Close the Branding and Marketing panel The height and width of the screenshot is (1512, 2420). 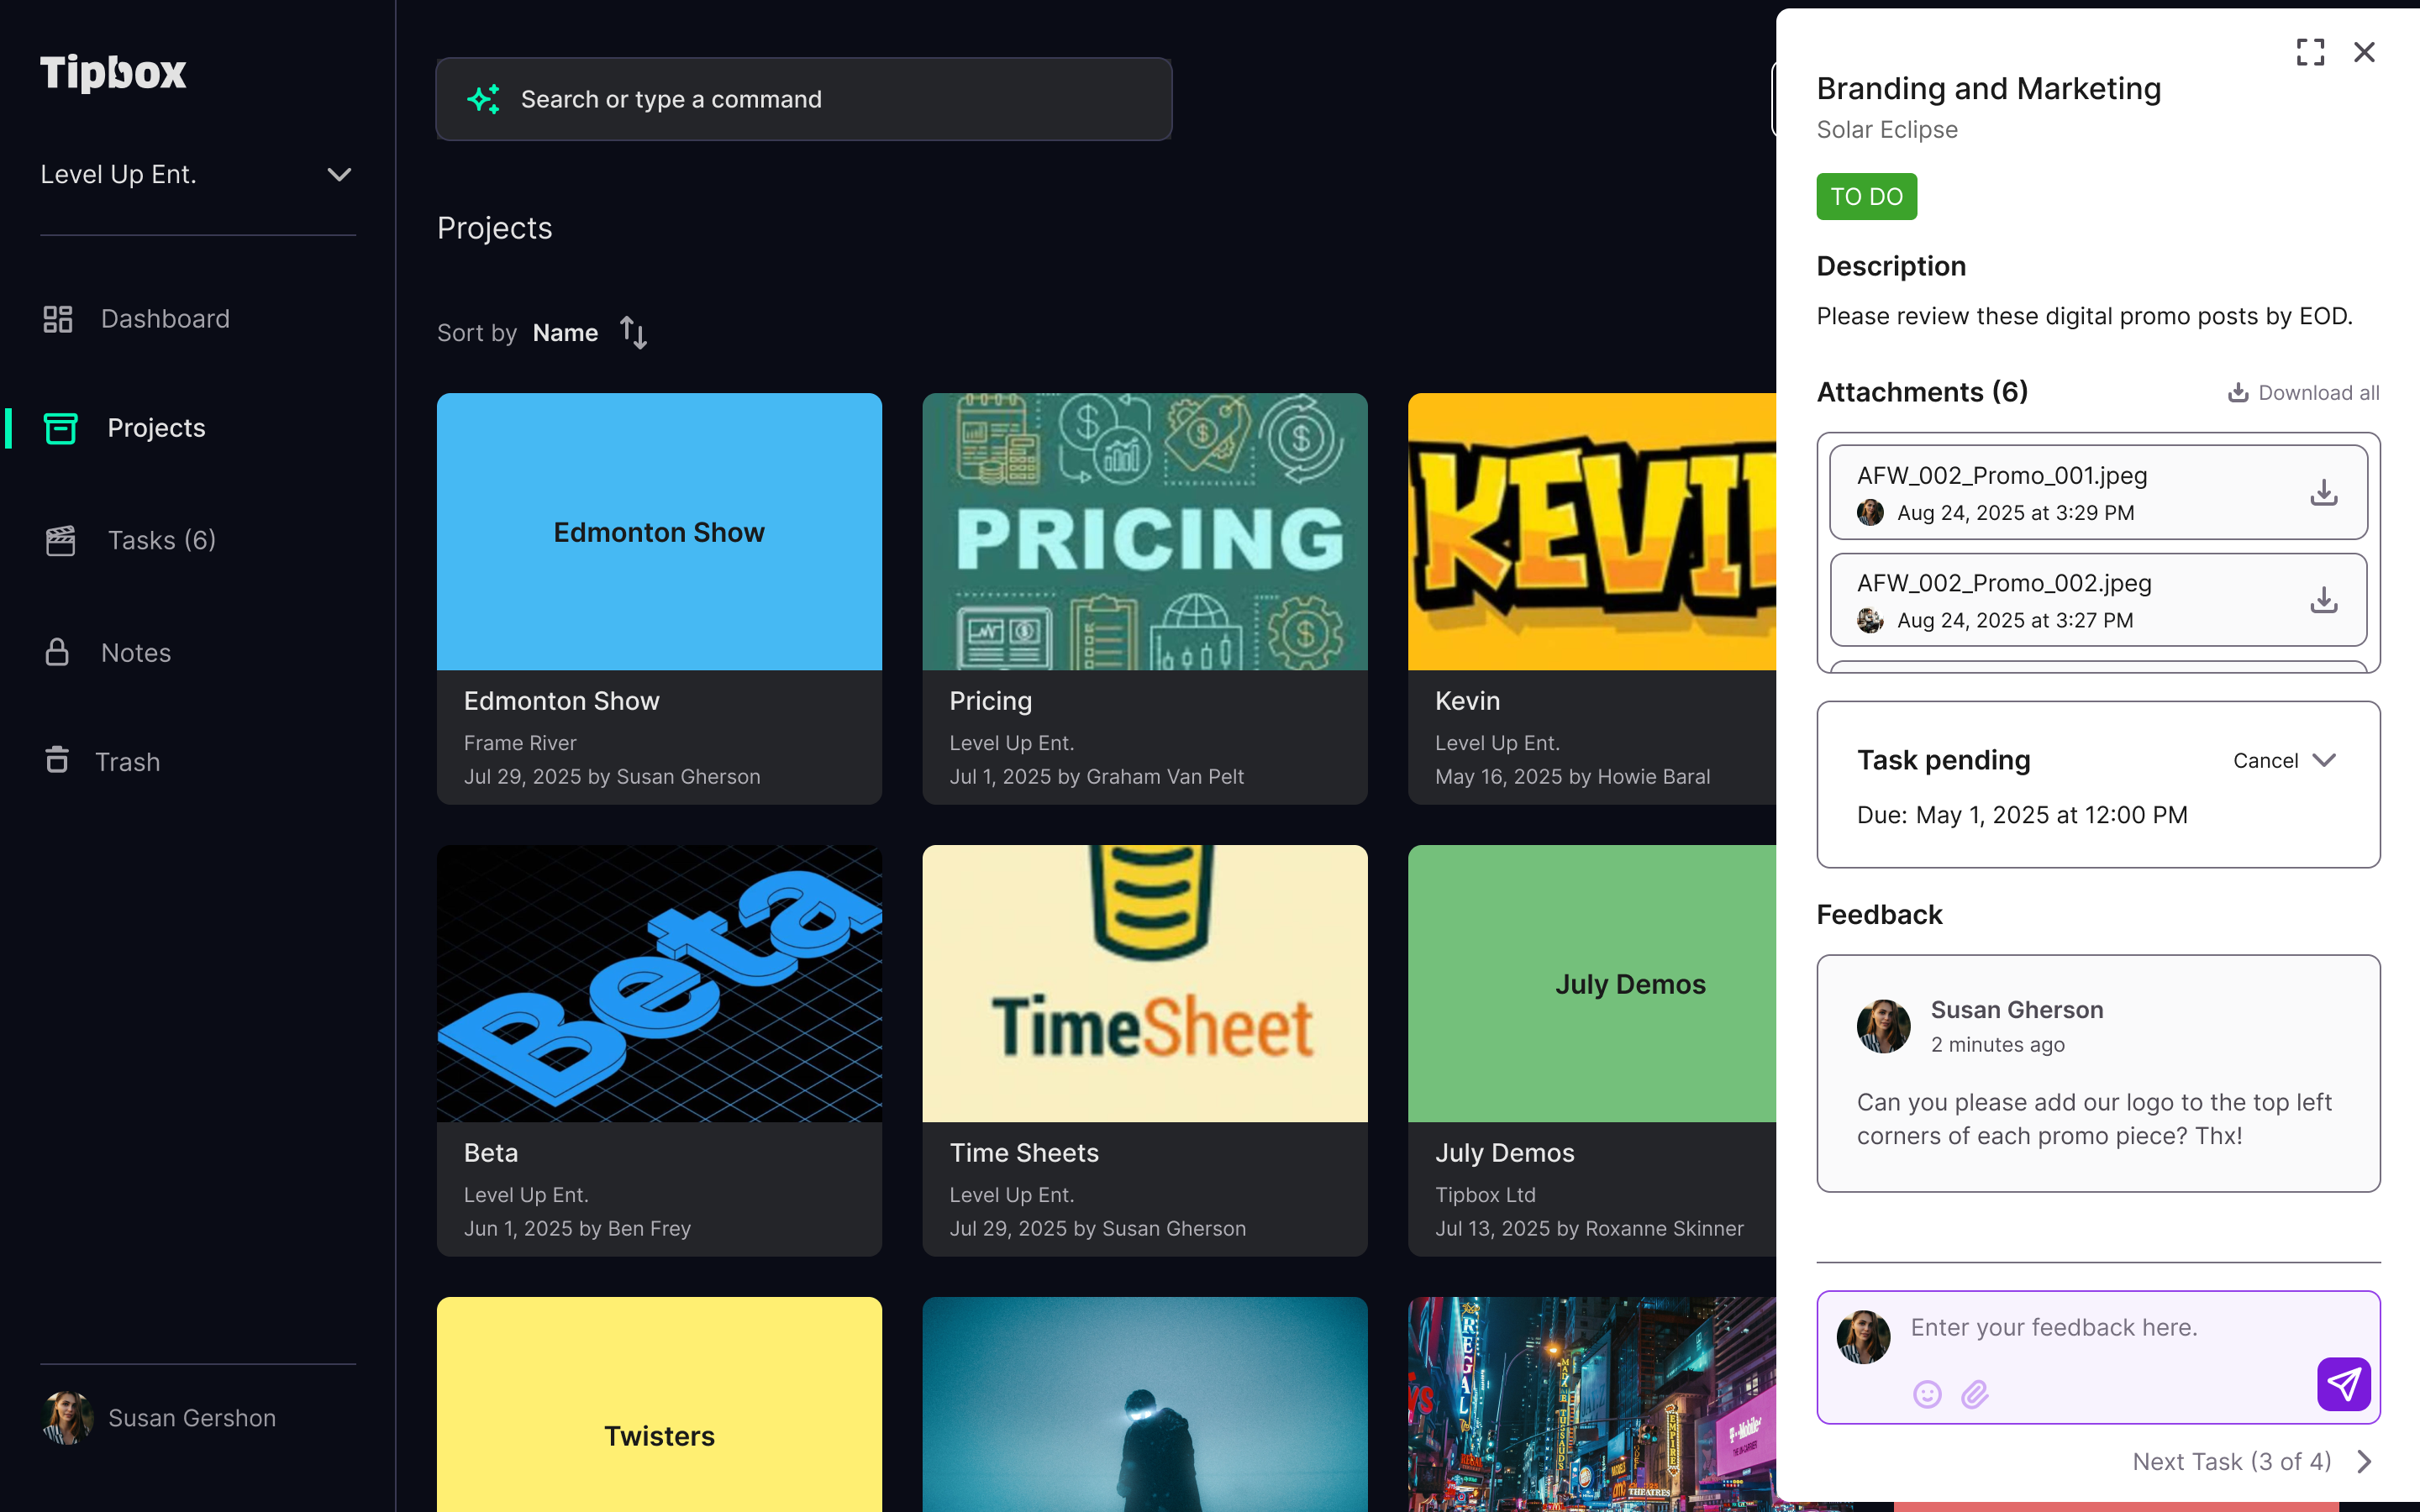tap(2364, 52)
